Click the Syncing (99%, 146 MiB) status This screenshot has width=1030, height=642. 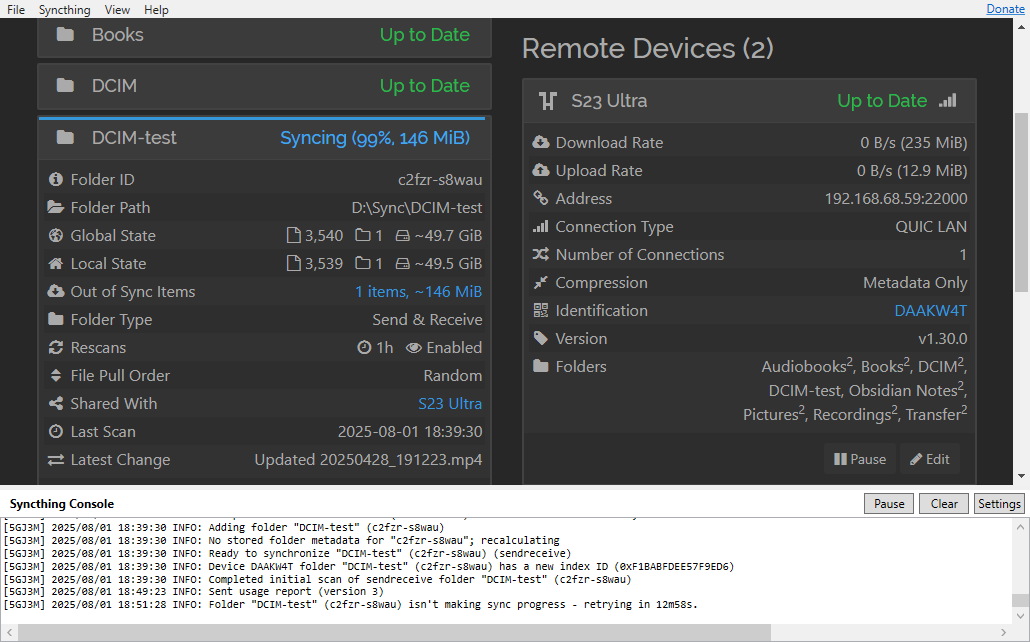pos(375,138)
